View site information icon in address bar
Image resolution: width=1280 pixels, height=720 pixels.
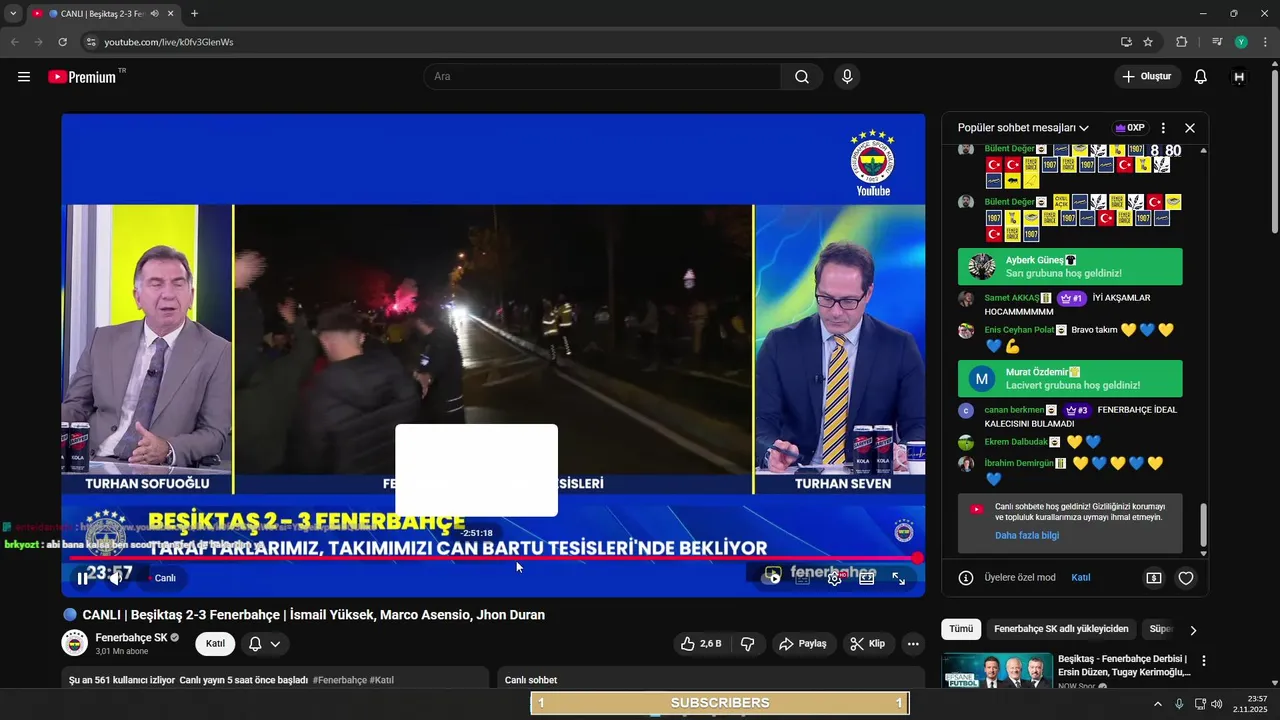pyautogui.click(x=90, y=42)
